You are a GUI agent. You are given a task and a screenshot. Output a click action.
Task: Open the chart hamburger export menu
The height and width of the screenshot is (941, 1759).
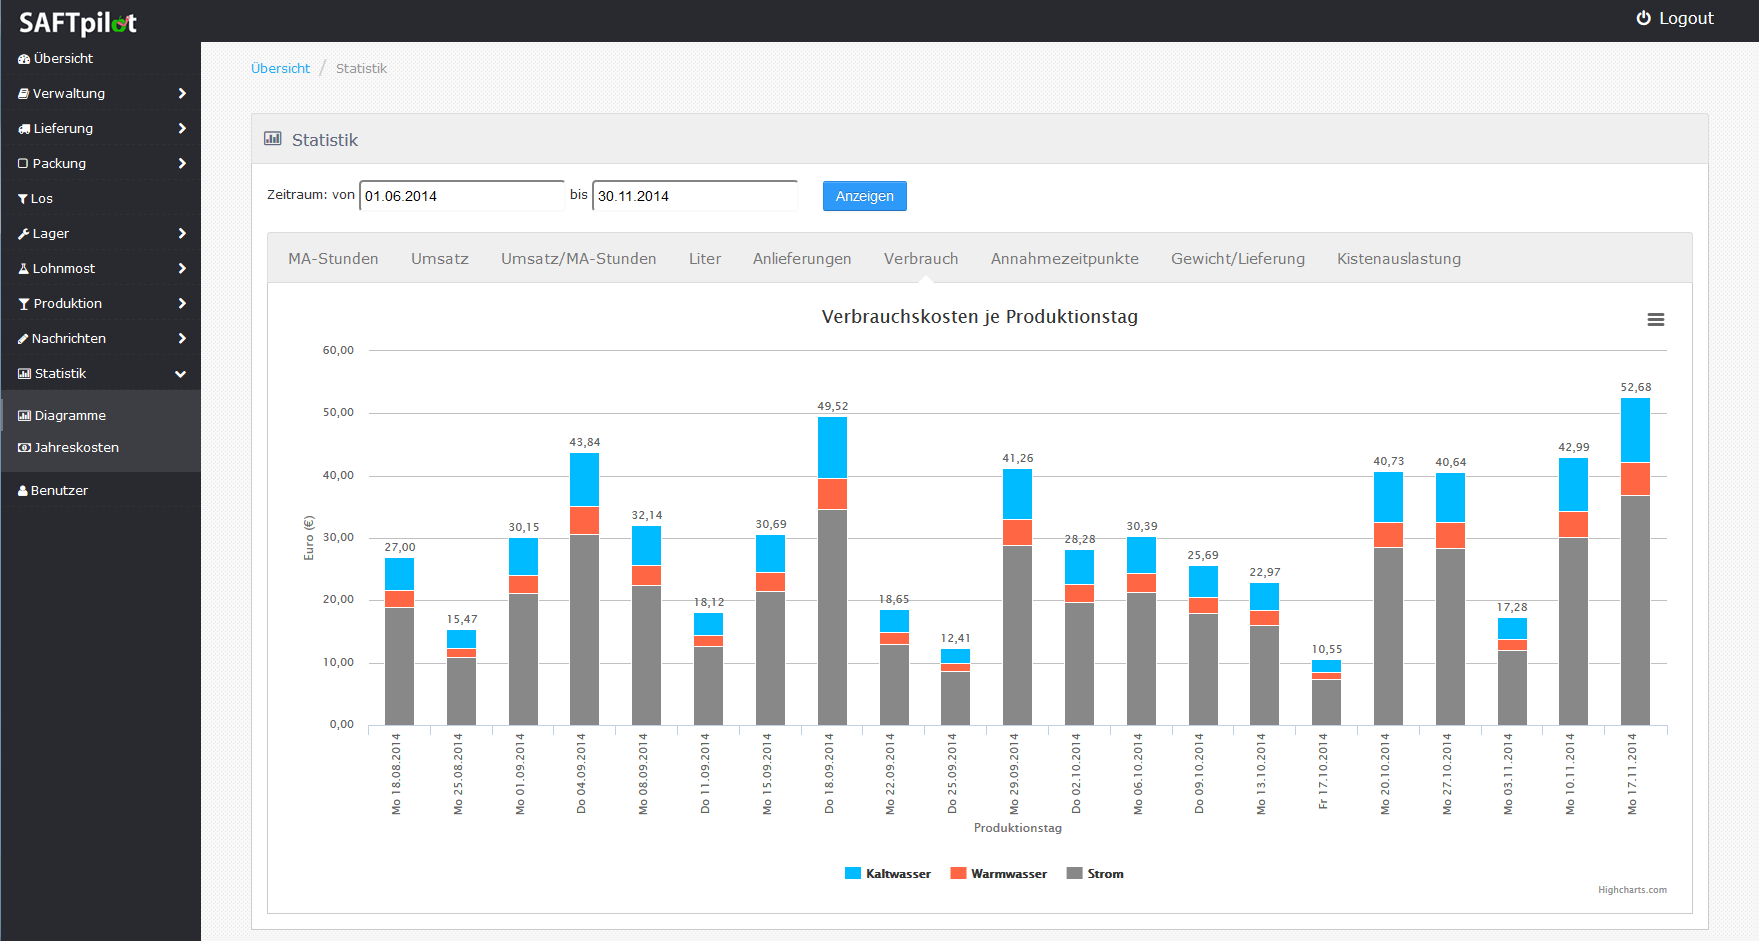pos(1655,320)
